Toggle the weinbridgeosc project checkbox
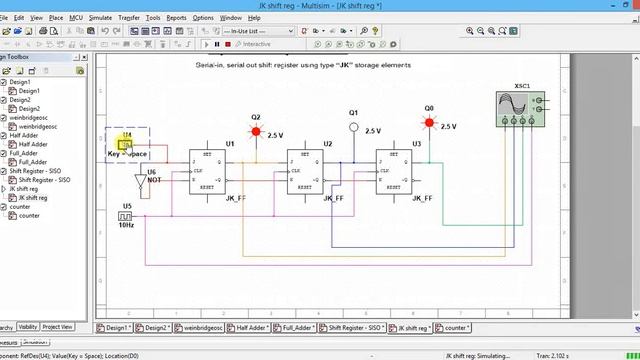The width and height of the screenshot is (640, 360). [4, 118]
